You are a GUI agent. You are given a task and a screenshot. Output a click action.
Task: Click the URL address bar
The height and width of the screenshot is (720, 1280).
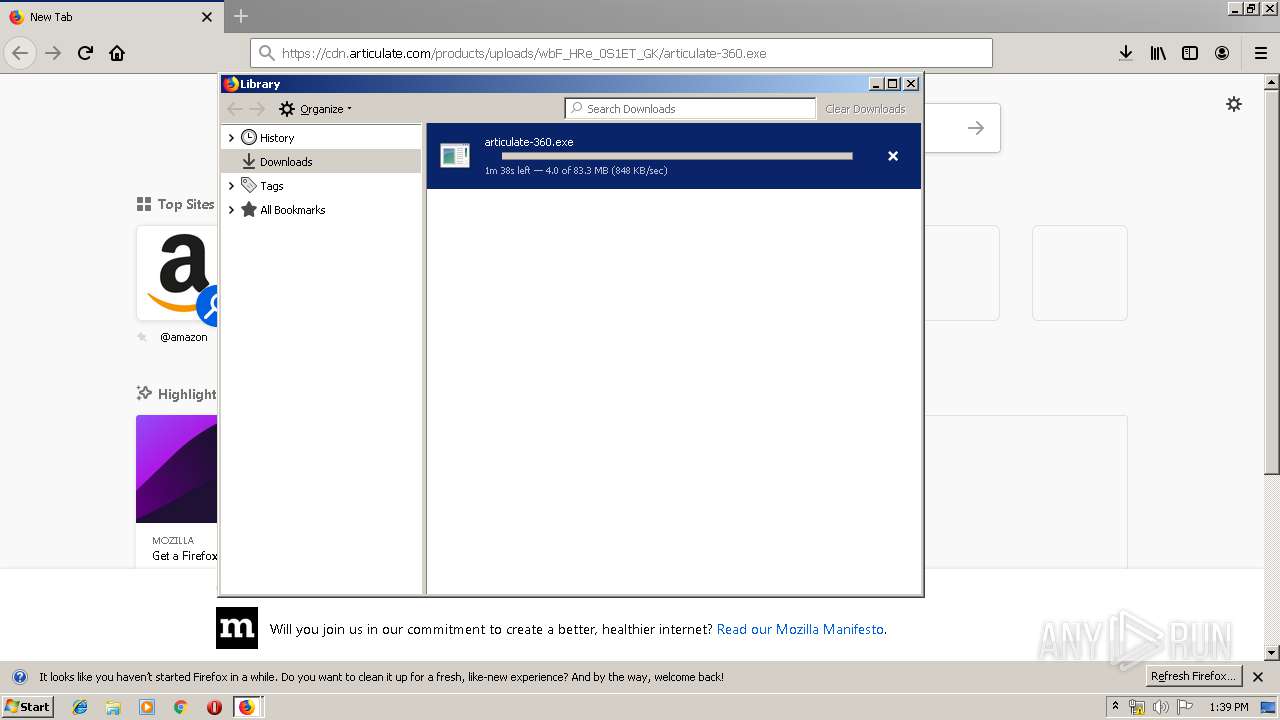click(621, 53)
